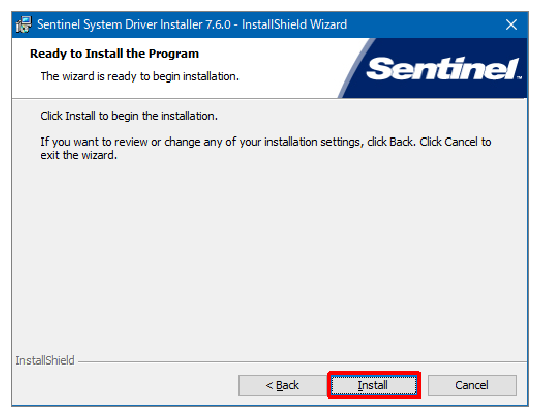539x417 pixels.
Task: Click the empty gray body area of the wizard
Action: pyautogui.click(x=269, y=254)
